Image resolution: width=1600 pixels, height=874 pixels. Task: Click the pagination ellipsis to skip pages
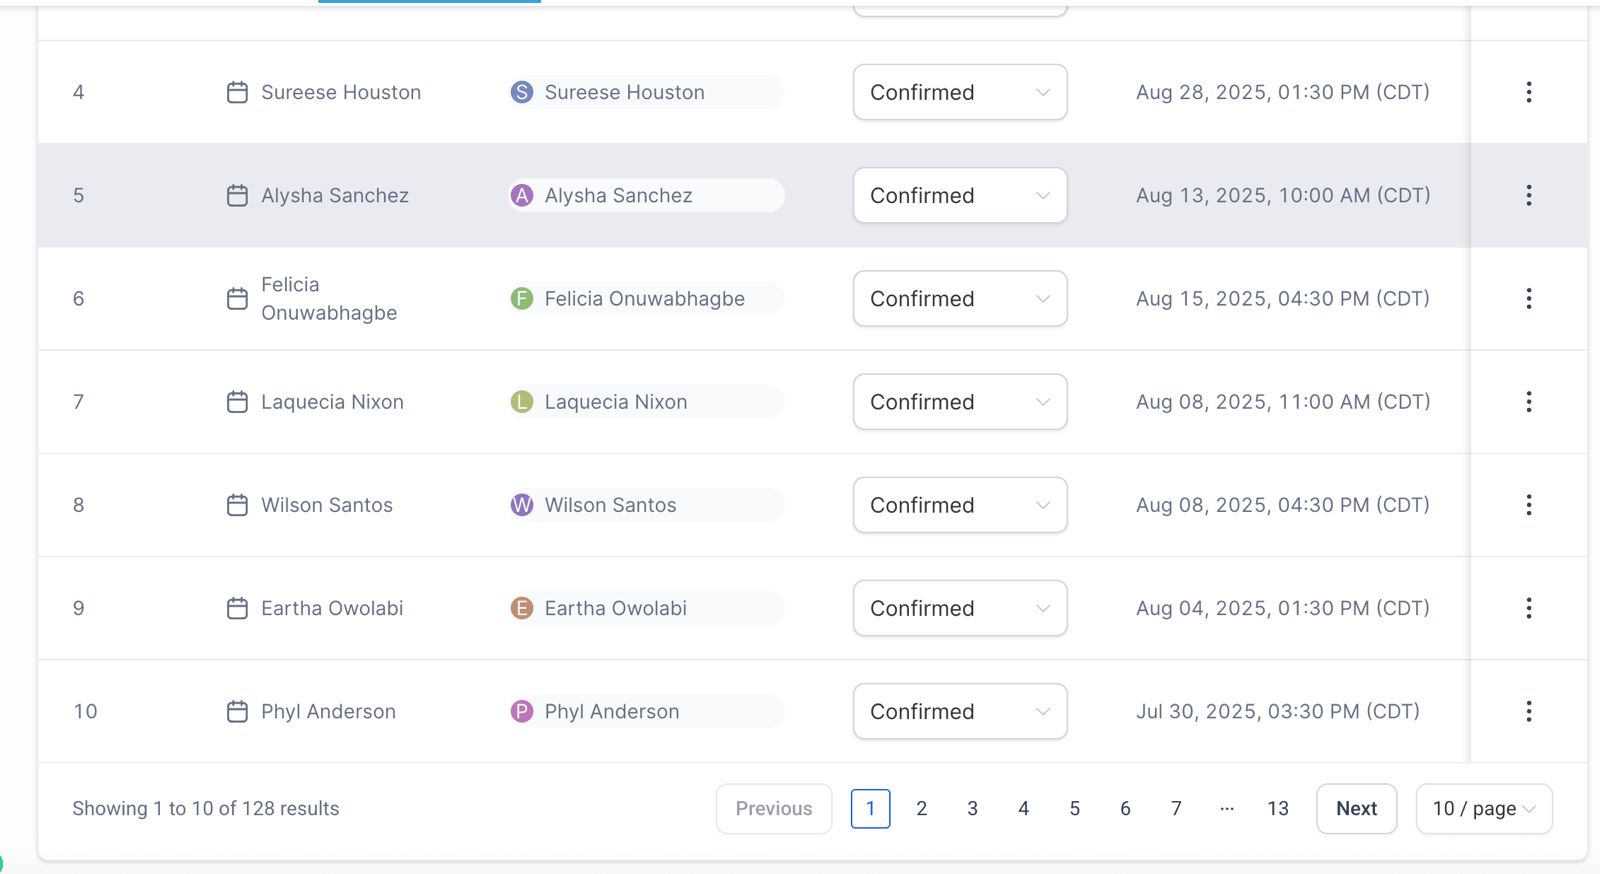(x=1227, y=808)
